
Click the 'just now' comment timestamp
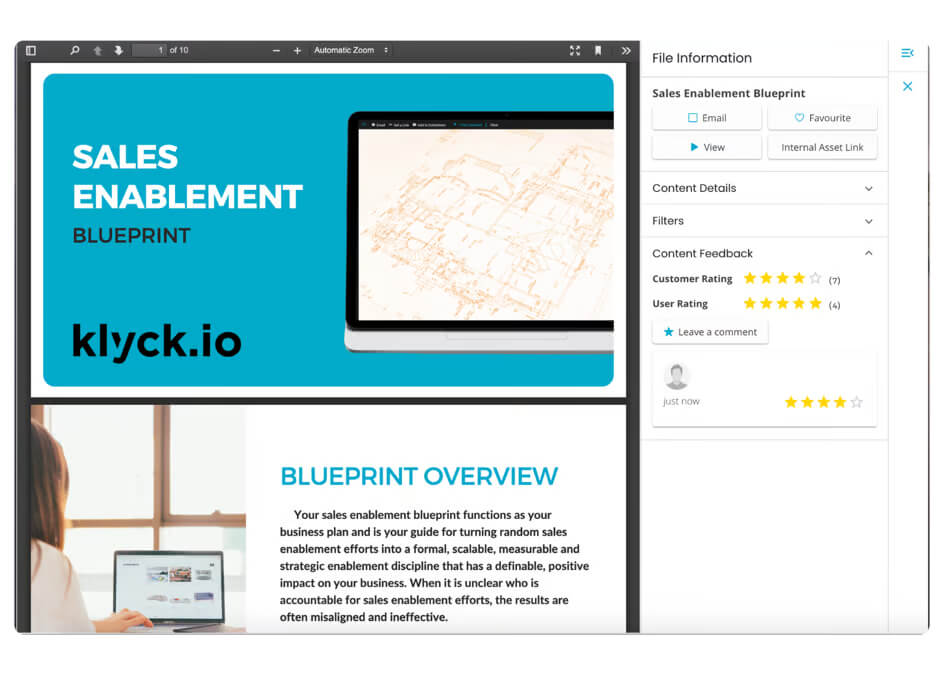(x=681, y=402)
